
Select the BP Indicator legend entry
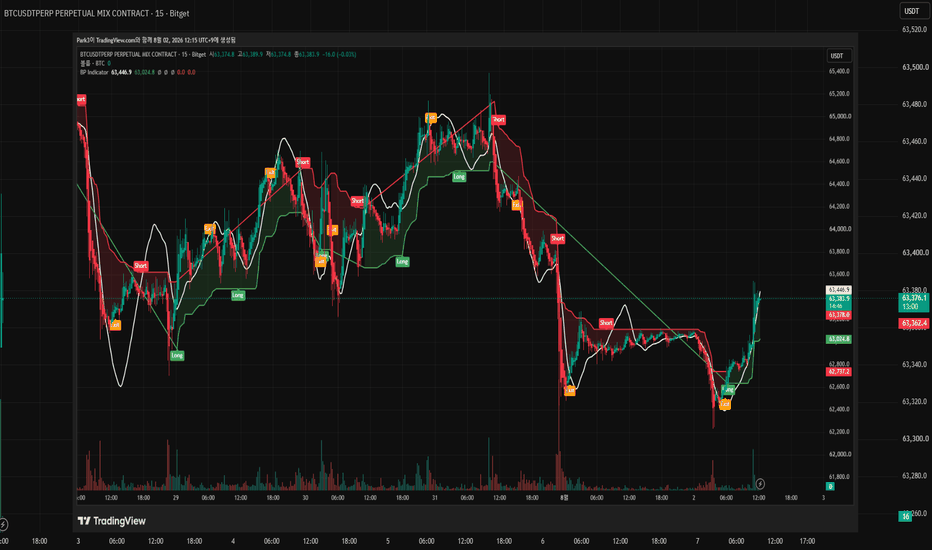[95, 72]
